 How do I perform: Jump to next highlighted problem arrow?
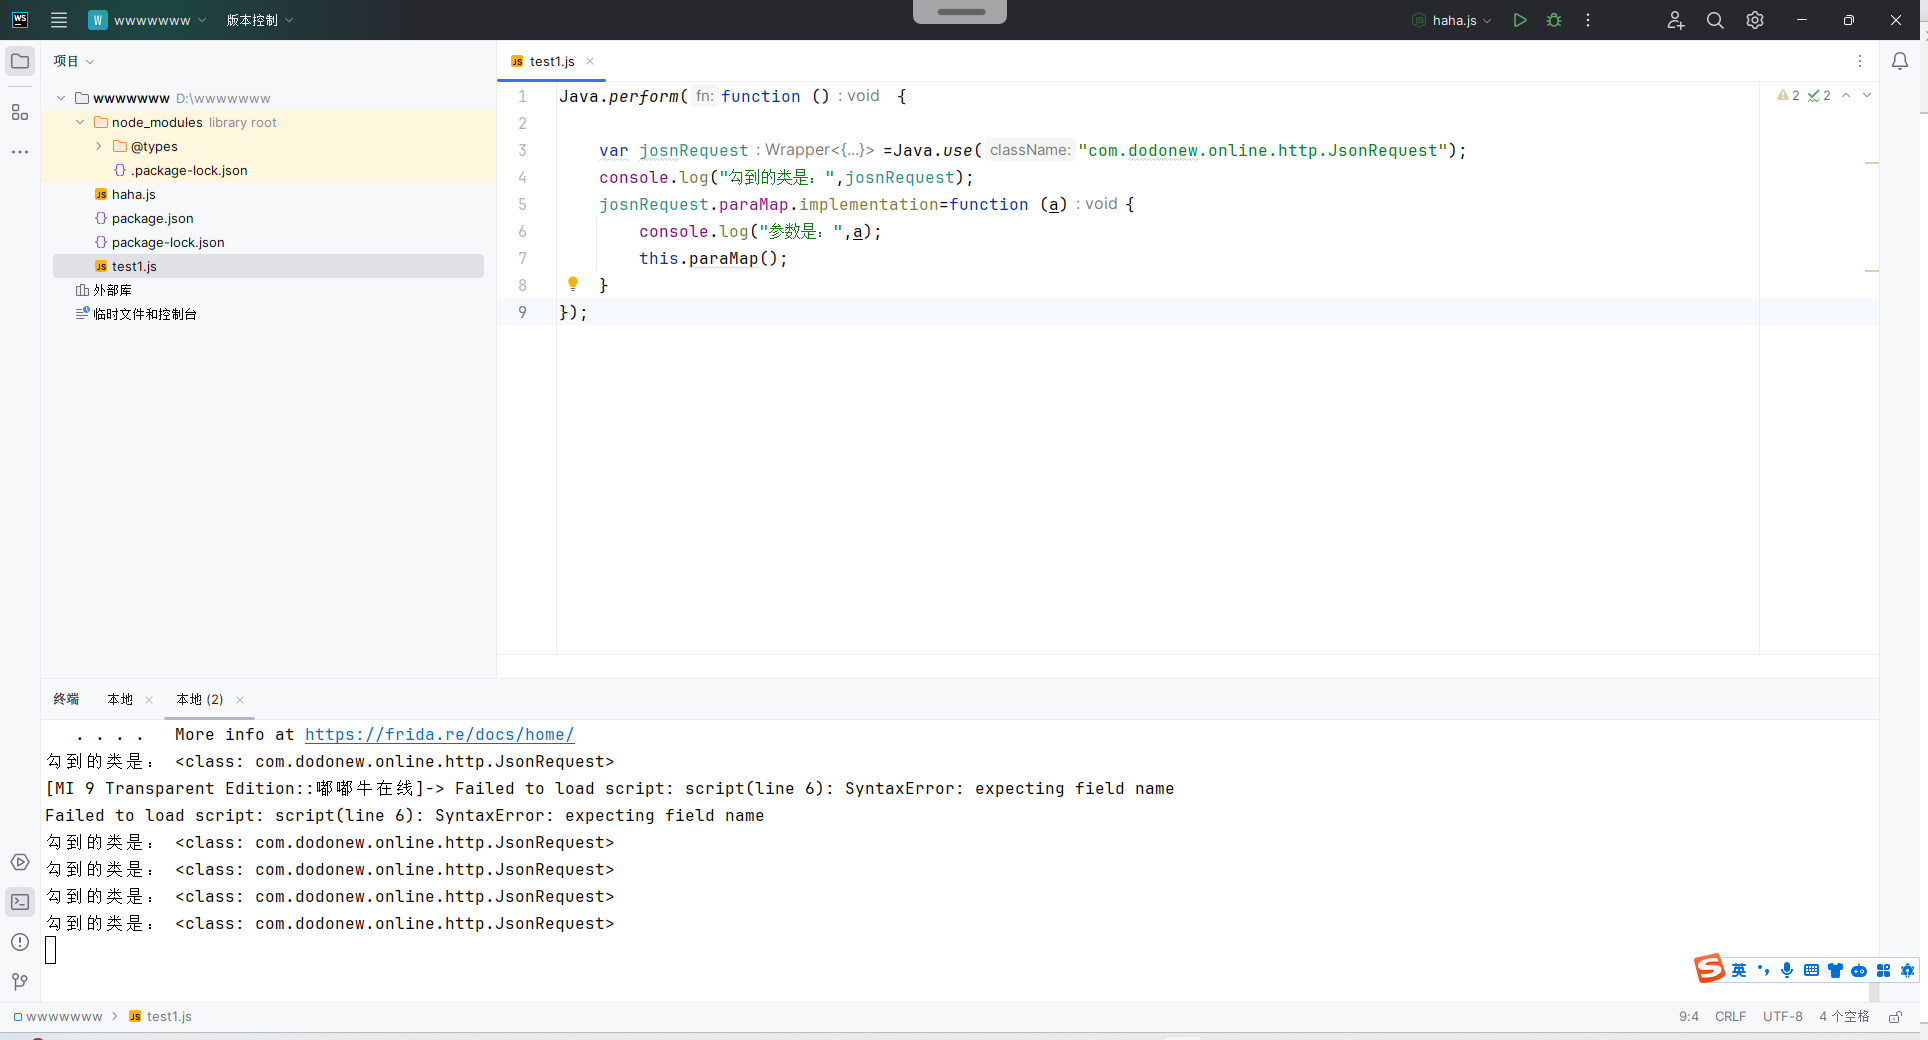click(x=1866, y=95)
